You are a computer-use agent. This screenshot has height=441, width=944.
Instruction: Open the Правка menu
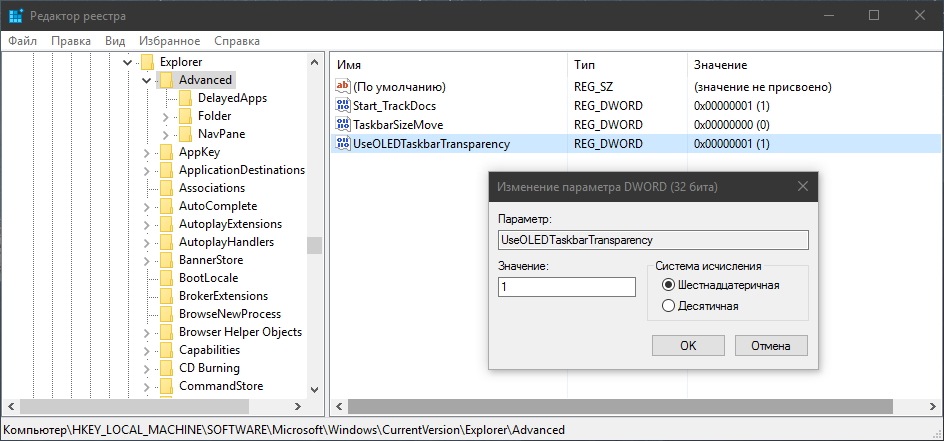click(70, 41)
